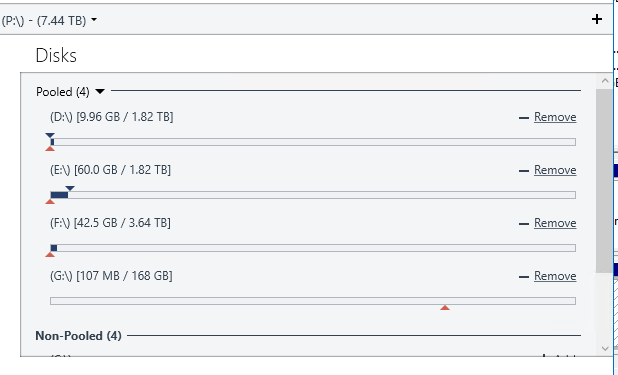Remove the G:\ drive from the pool
This screenshot has height=375, width=618.
[x=555, y=276]
